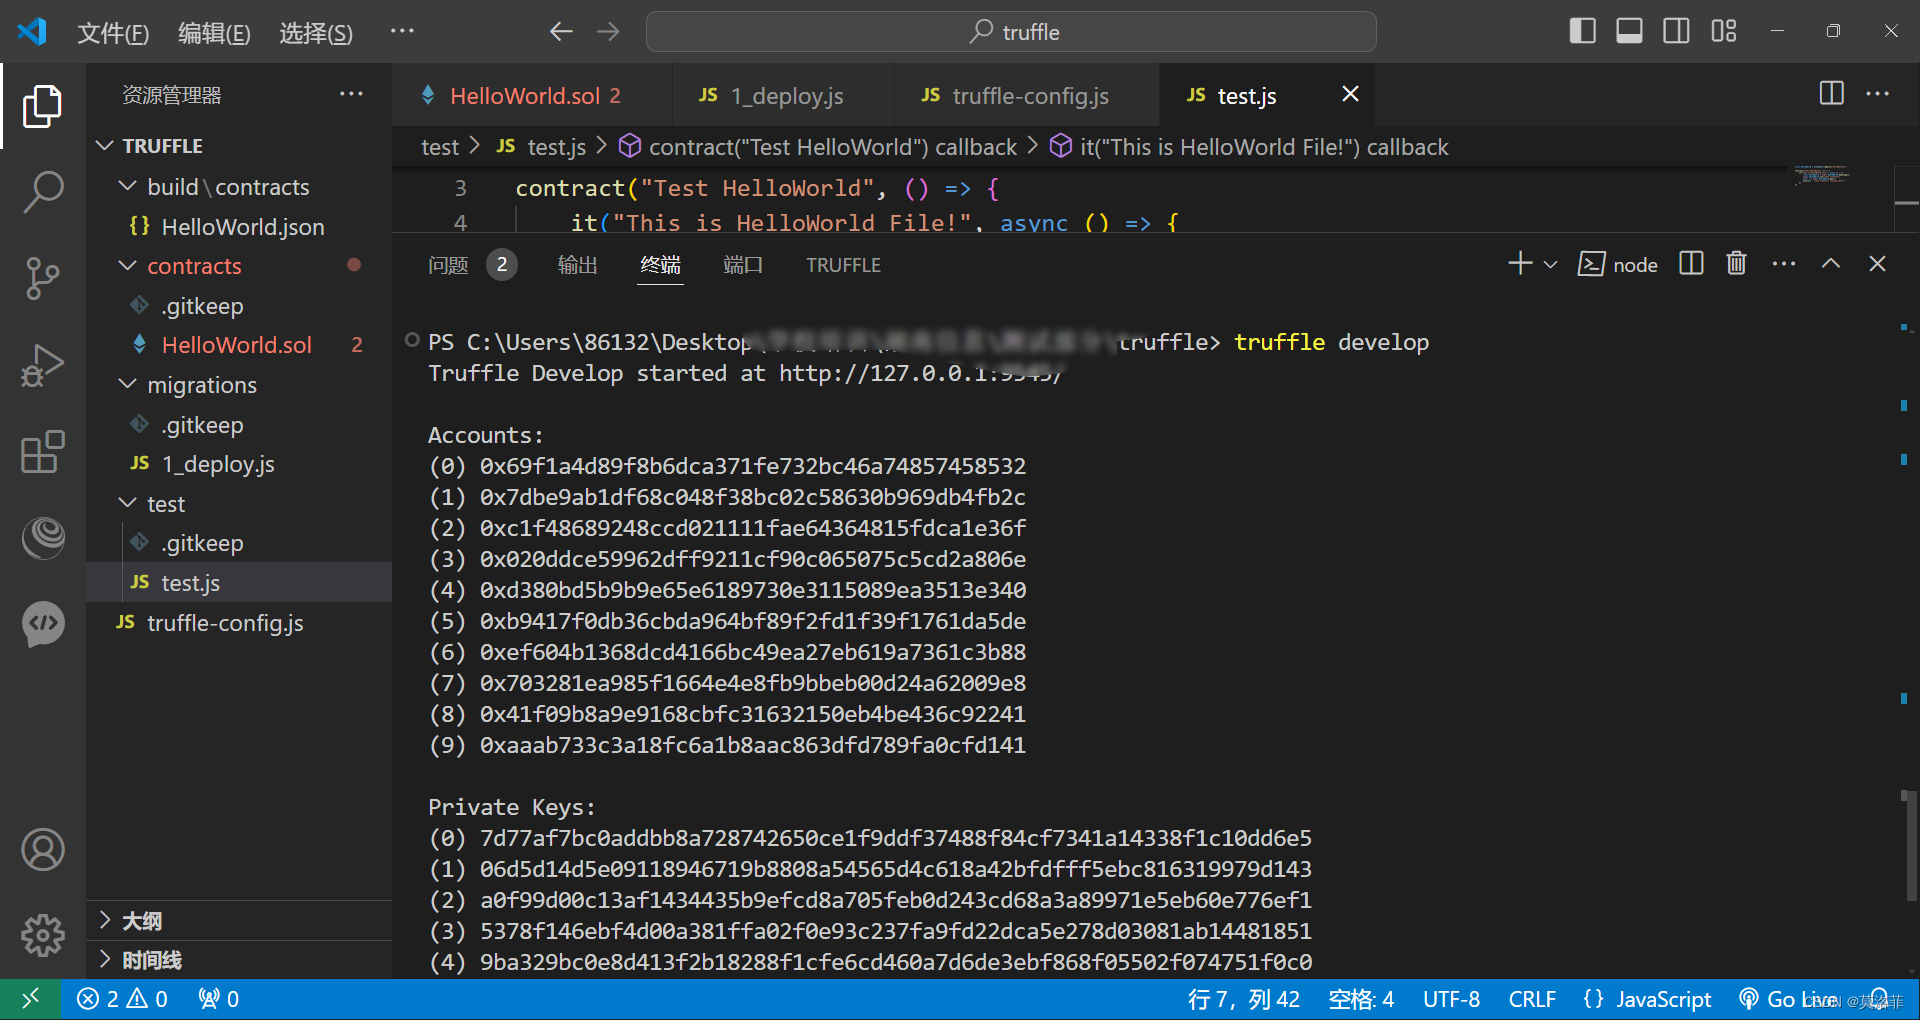The height and width of the screenshot is (1020, 1920).
Task: Change the CRLF line ending
Action: [1531, 999]
